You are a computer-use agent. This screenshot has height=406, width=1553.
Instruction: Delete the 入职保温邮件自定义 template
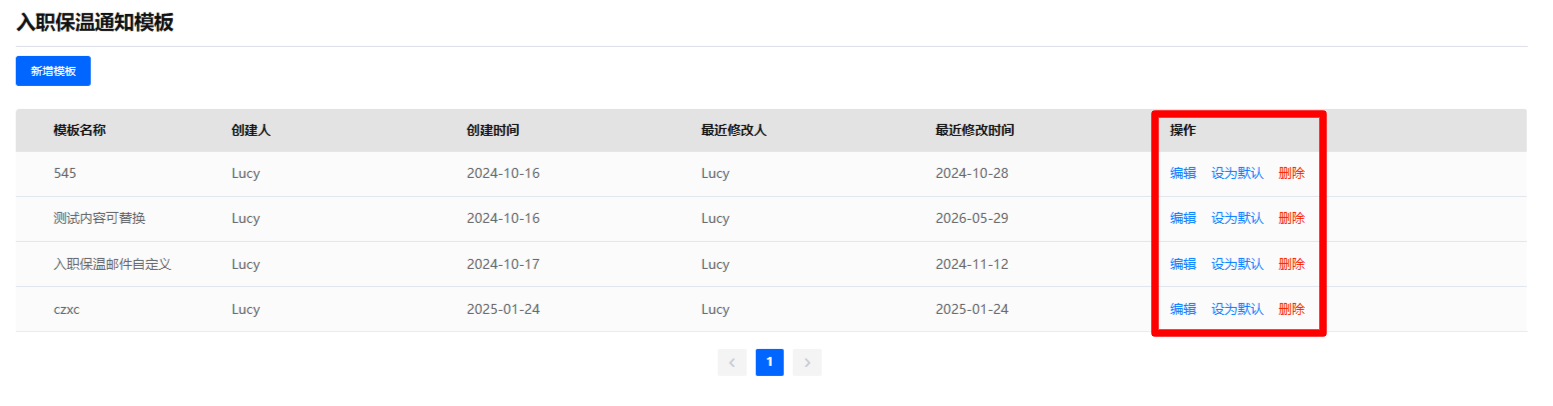click(x=1291, y=264)
